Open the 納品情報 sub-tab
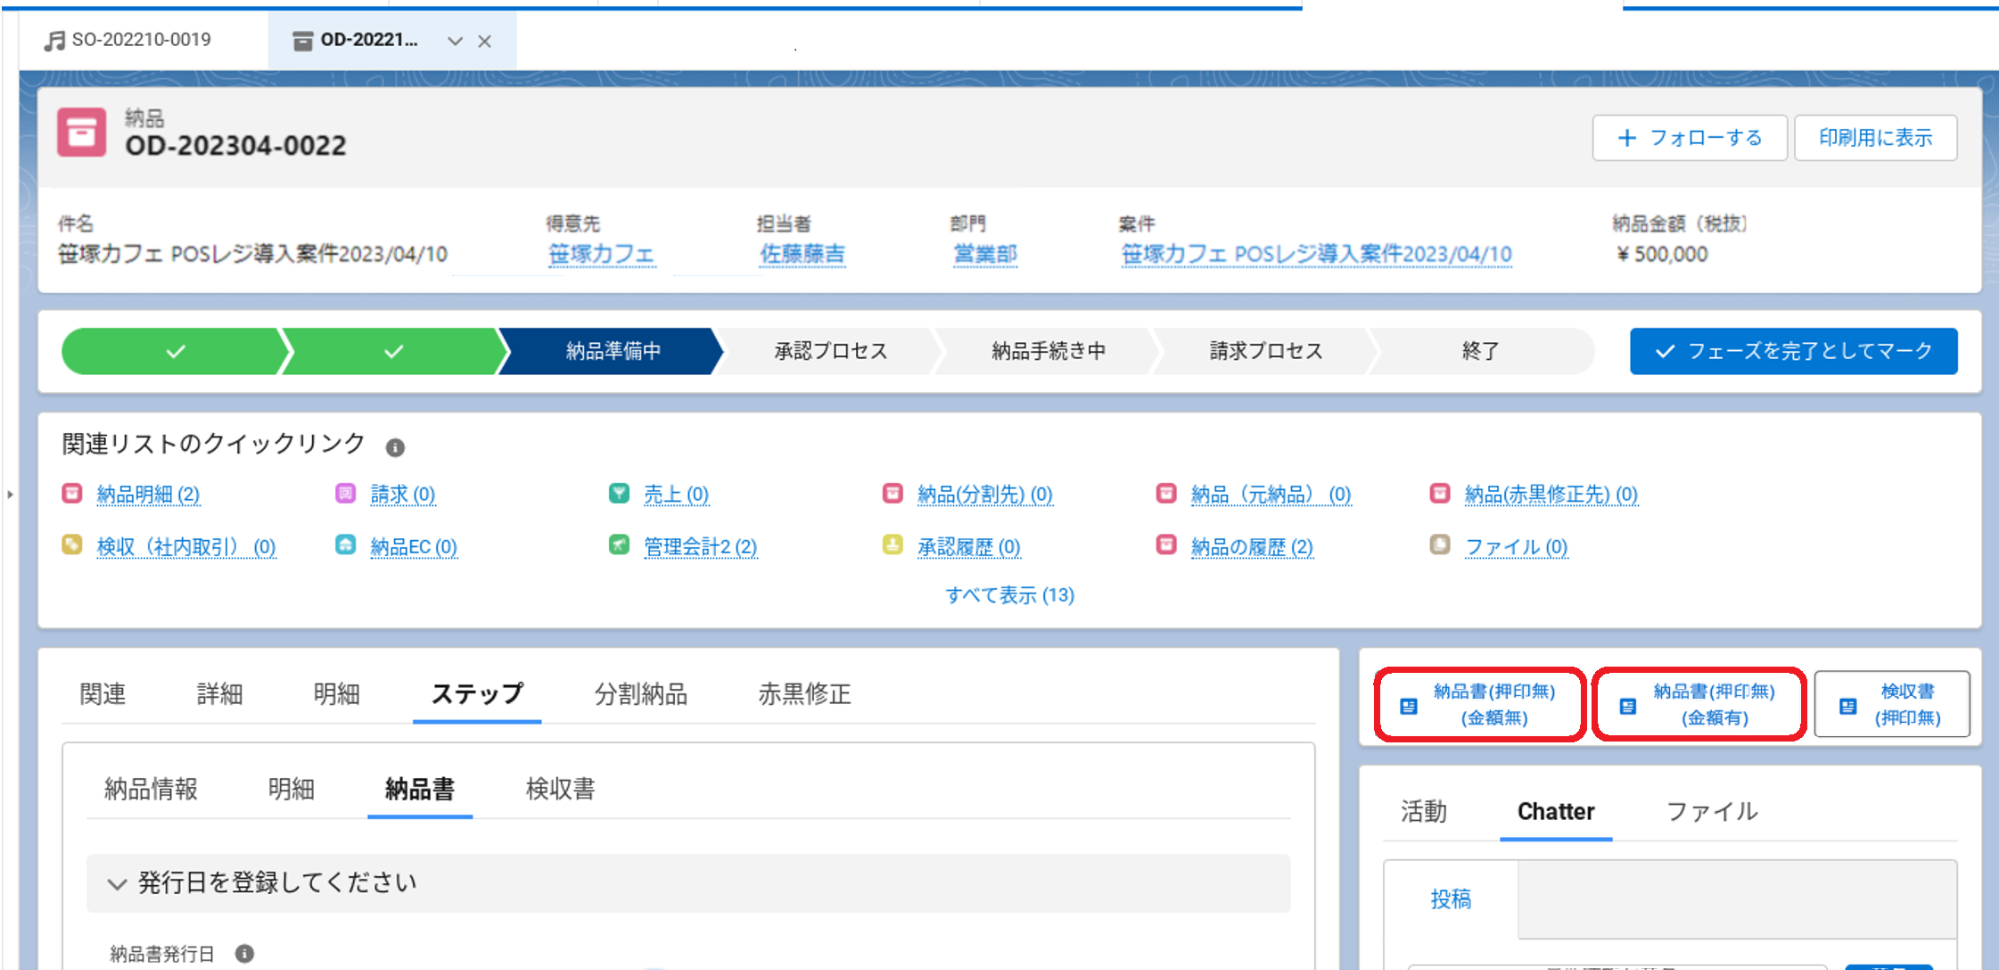Viewport: 1999px width, 970px height. pyautogui.click(x=151, y=789)
